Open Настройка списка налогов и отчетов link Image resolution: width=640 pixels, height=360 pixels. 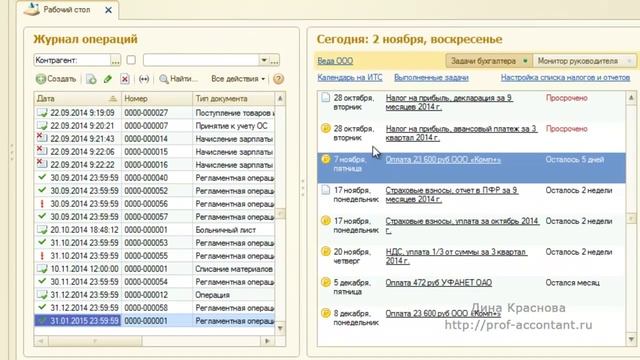coord(565,78)
